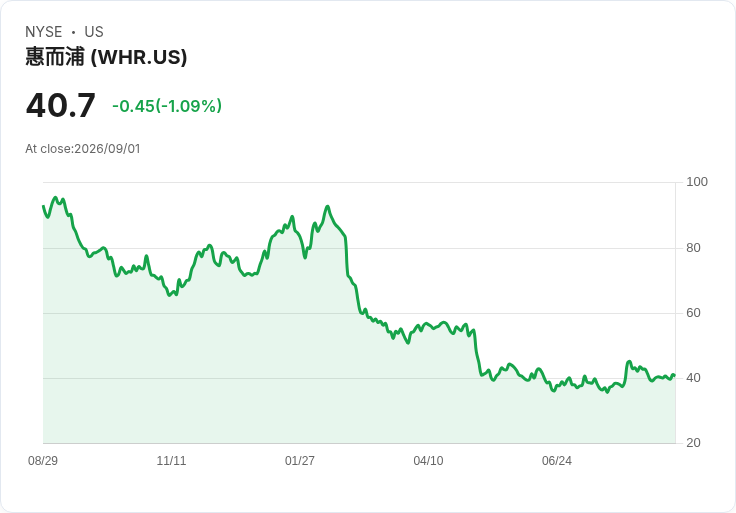Image resolution: width=736 pixels, height=513 pixels.
Task: Click the US market label
Action: [94, 32]
